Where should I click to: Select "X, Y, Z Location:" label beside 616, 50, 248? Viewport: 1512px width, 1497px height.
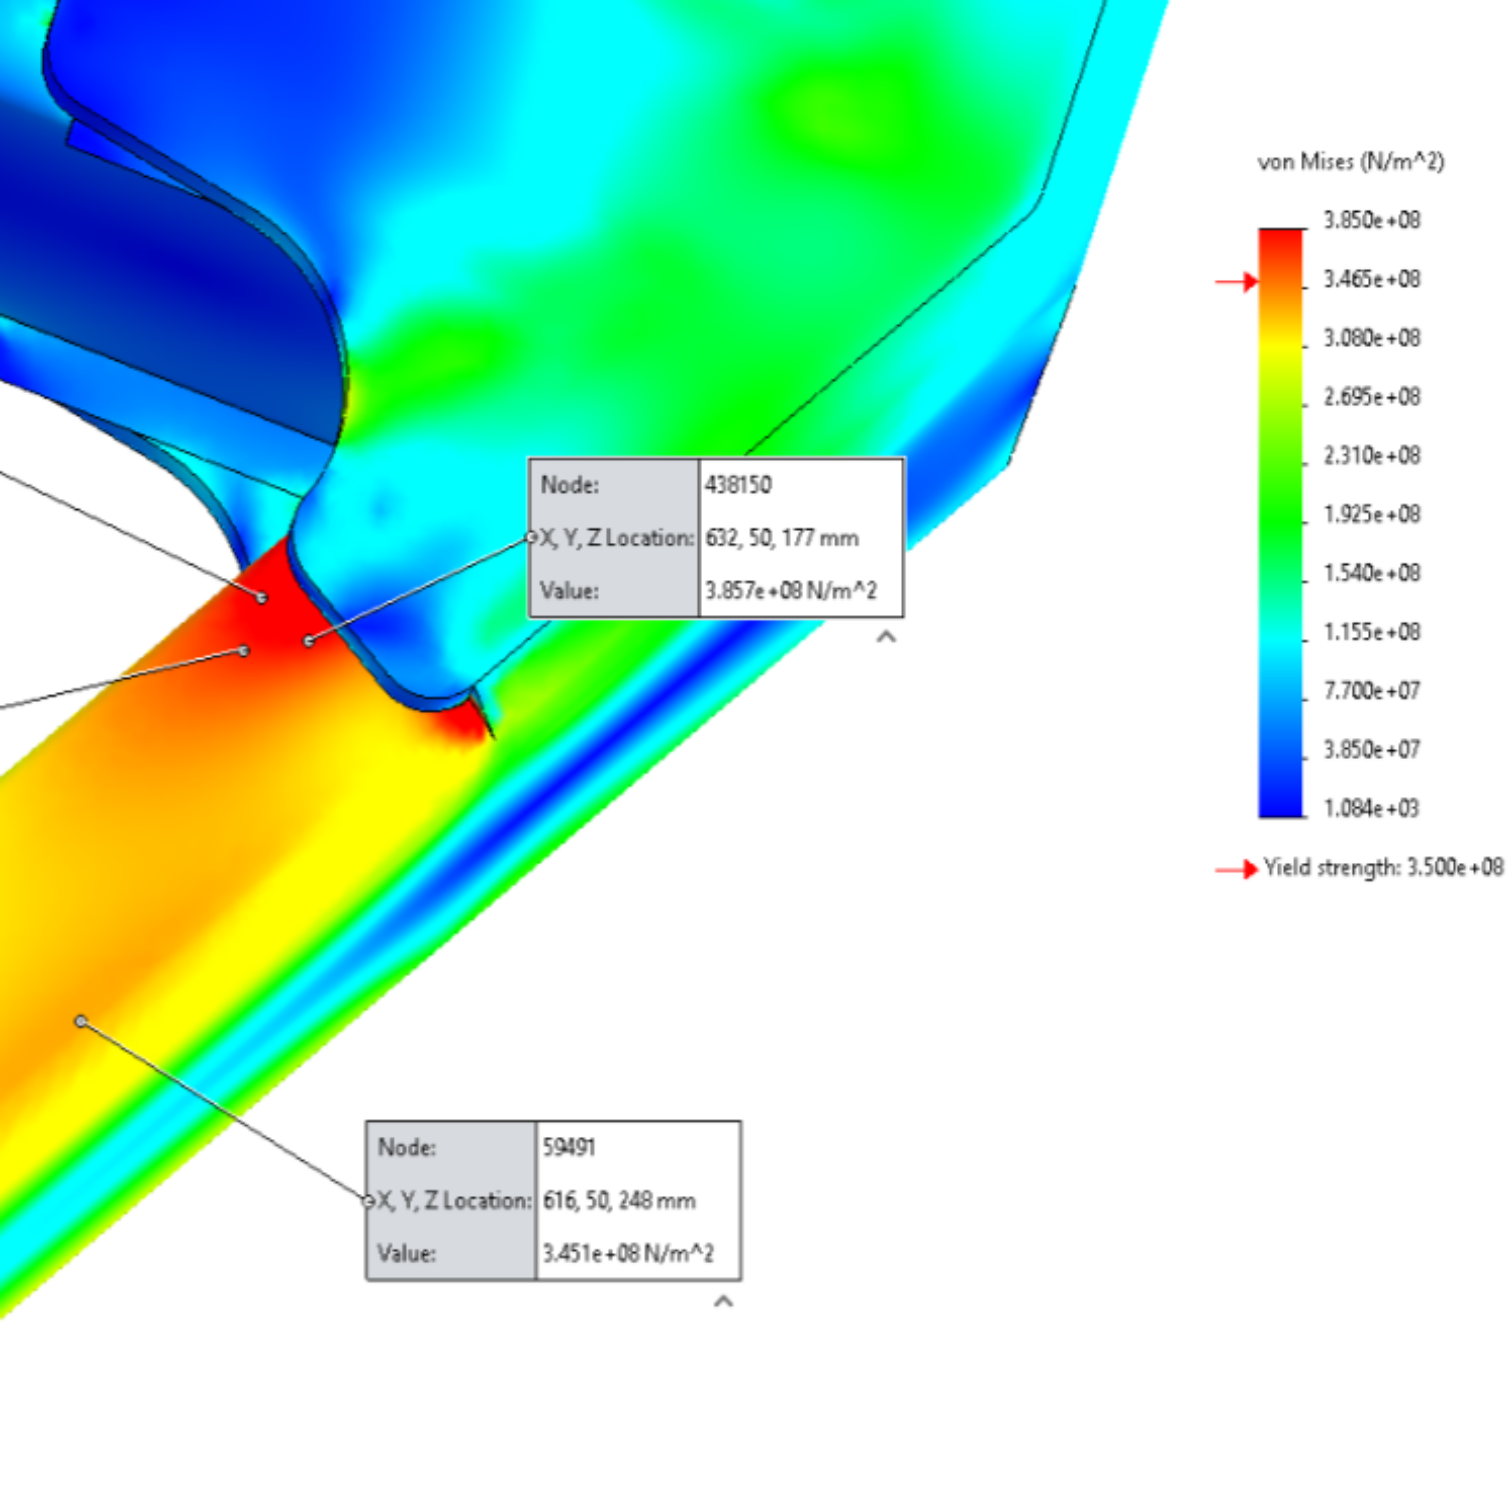coord(454,1200)
